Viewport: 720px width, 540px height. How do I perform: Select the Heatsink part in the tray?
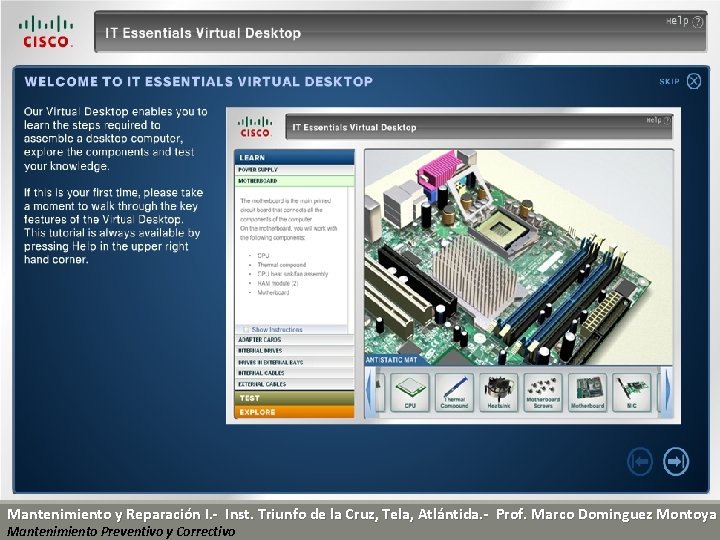[499, 392]
